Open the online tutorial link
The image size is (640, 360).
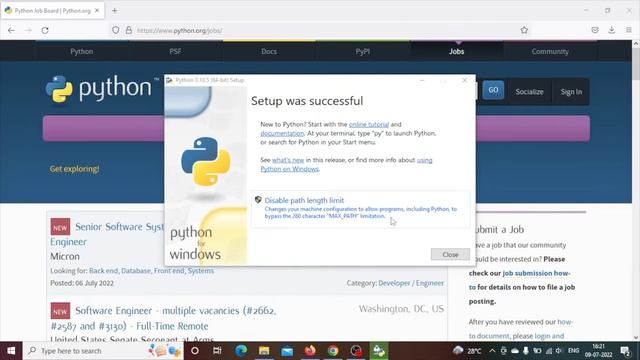[x=369, y=124]
